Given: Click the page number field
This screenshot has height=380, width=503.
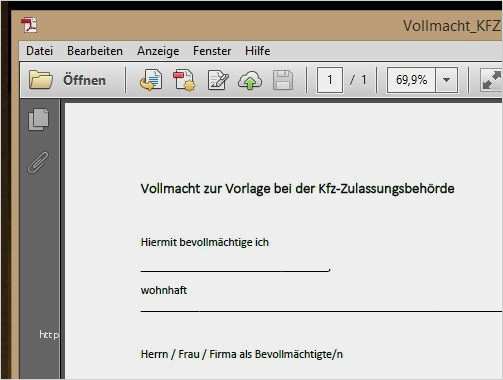Looking at the screenshot, I should tap(330, 80).
